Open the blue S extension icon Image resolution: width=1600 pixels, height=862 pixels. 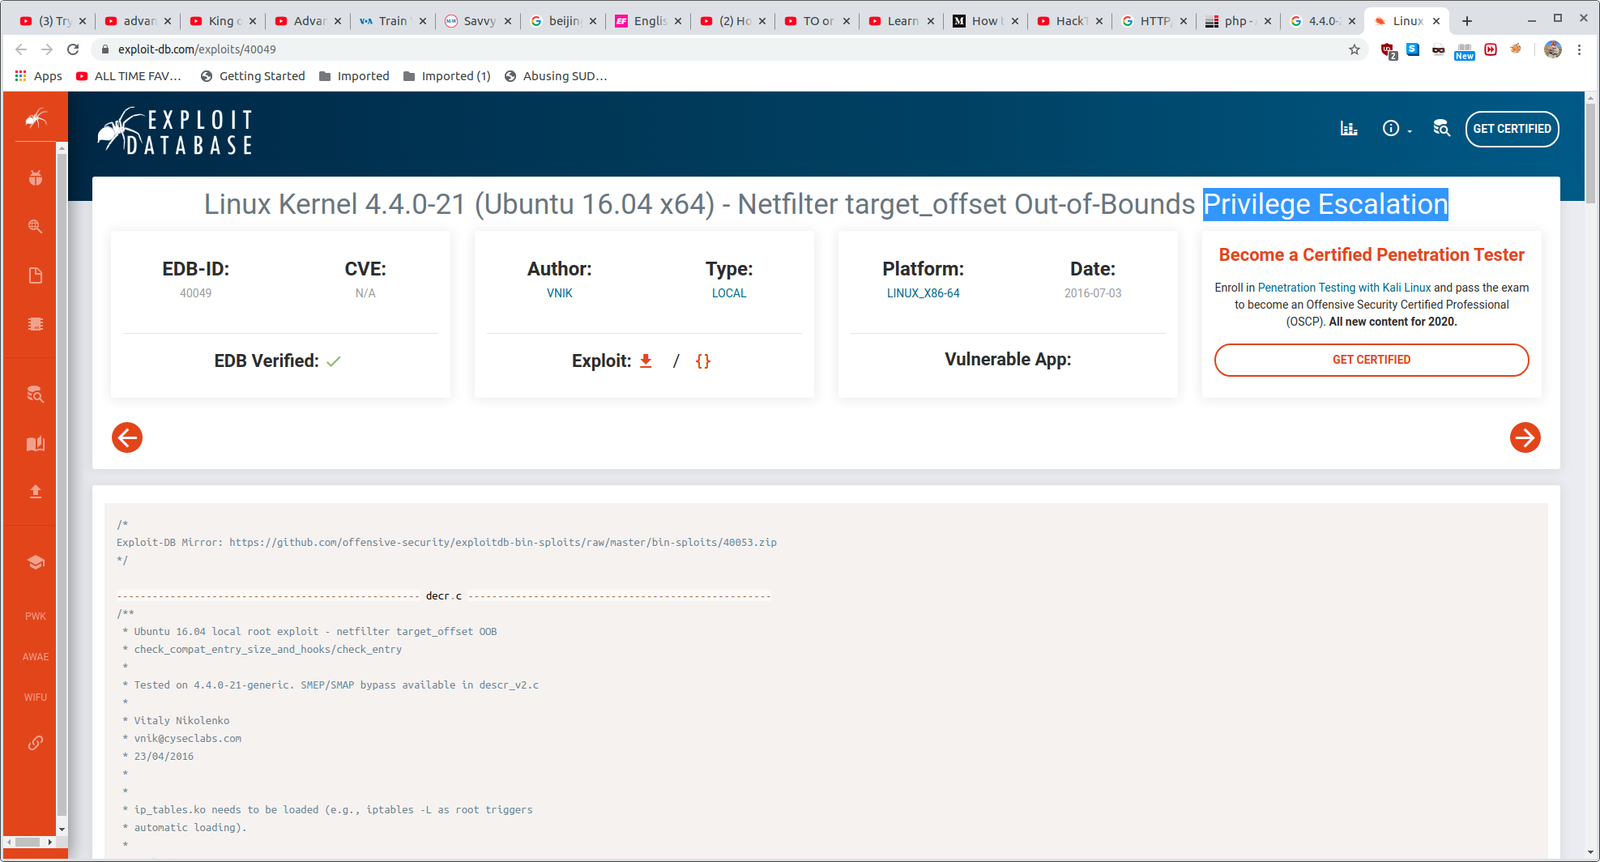pos(1413,49)
